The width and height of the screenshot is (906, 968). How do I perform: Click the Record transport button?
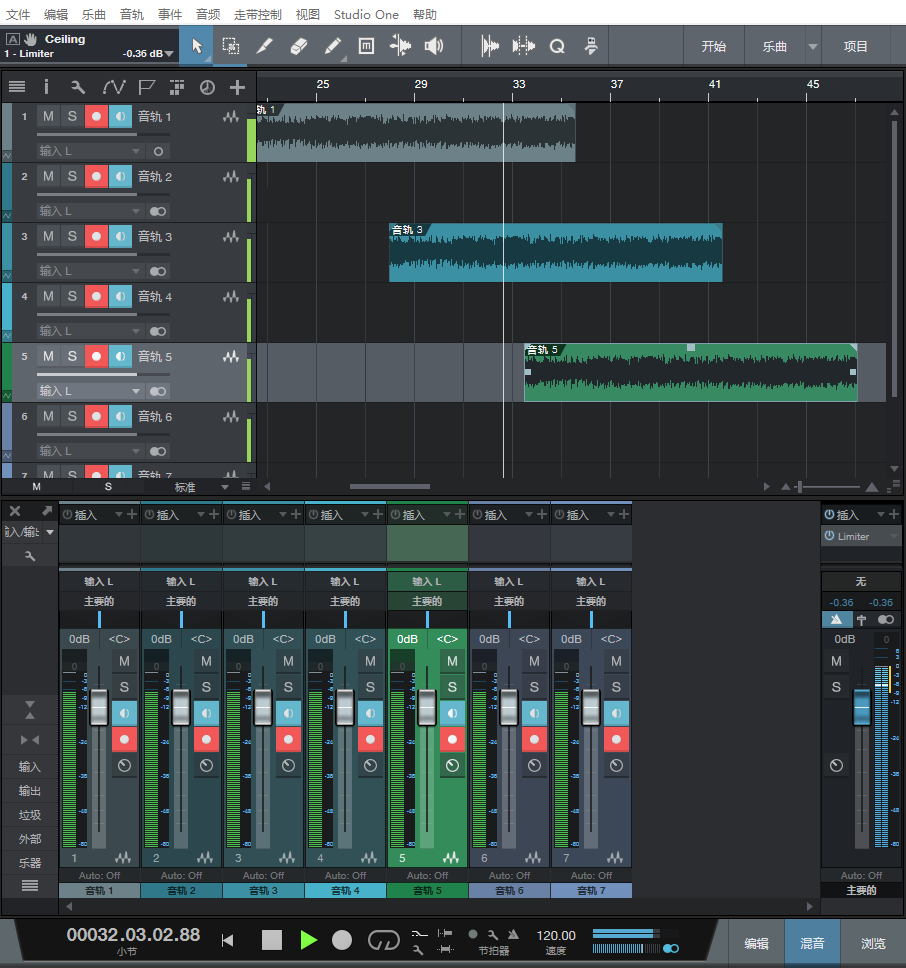pos(342,940)
